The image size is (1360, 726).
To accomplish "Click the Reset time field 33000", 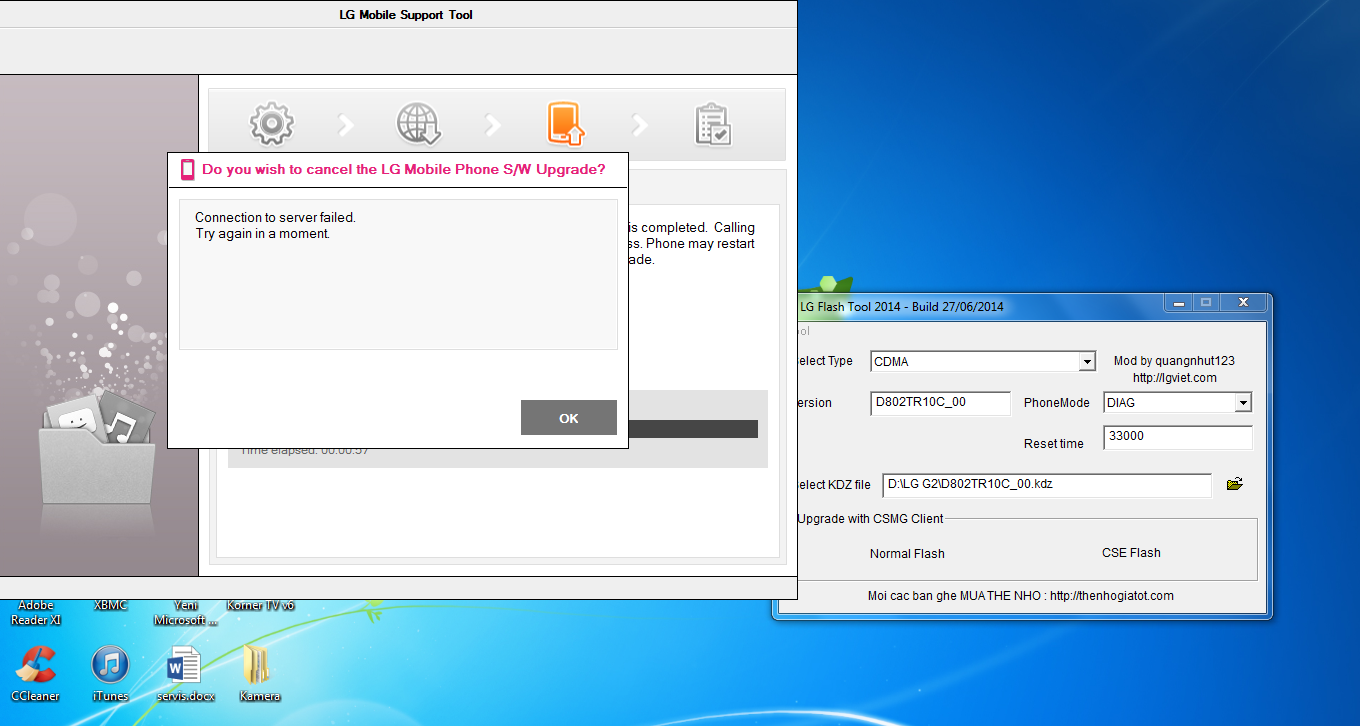I will (1178, 437).
